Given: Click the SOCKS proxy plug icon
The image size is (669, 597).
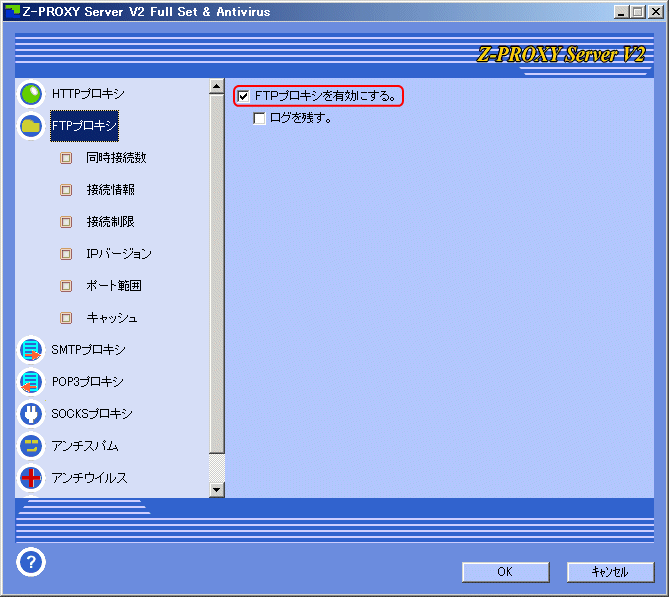Looking at the screenshot, I should coord(31,414).
